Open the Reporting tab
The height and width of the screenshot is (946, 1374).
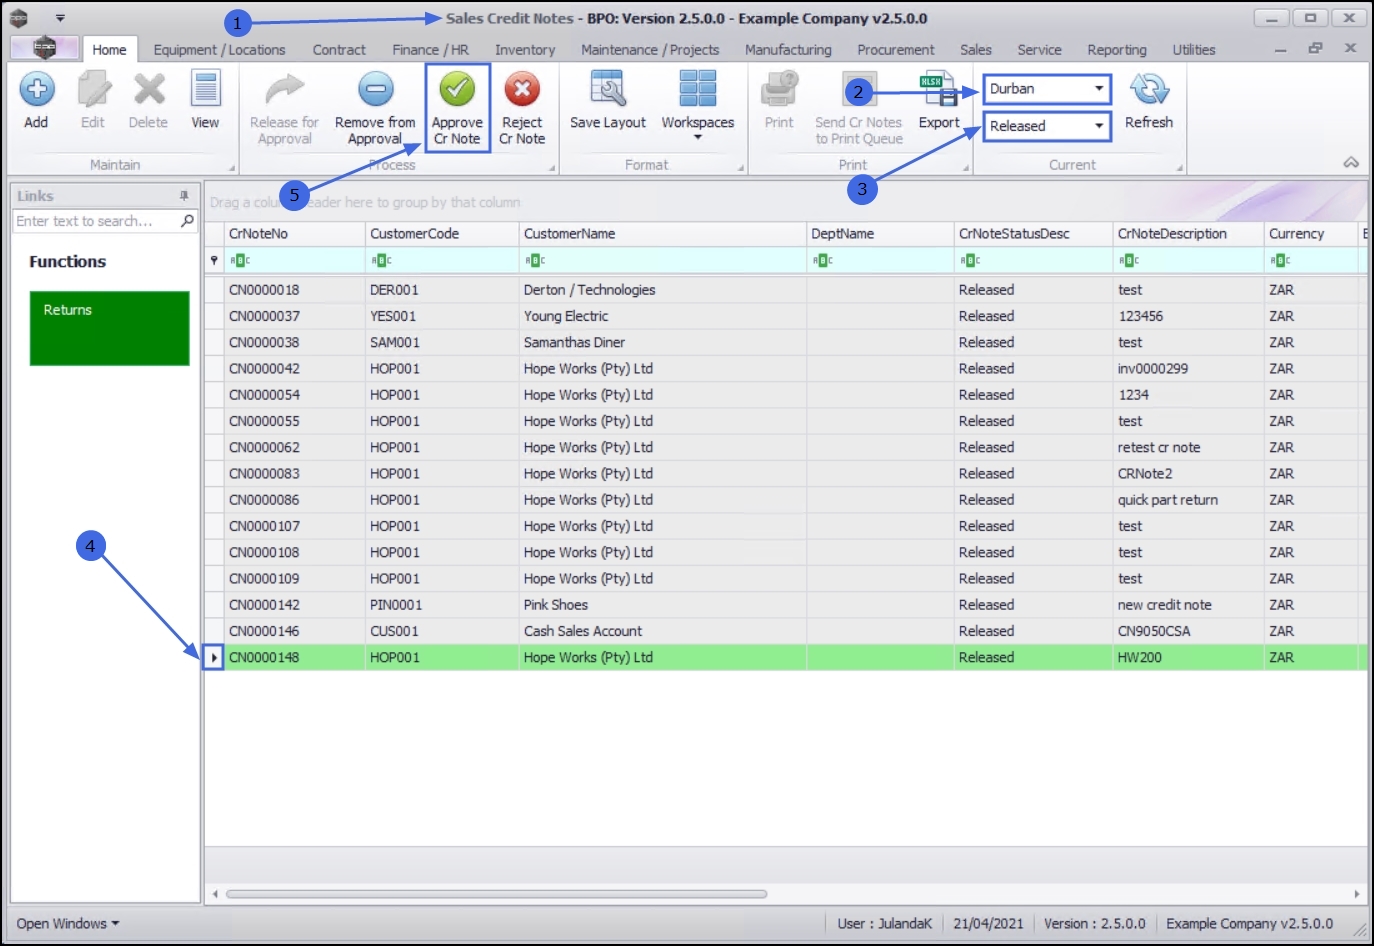[x=1117, y=50]
